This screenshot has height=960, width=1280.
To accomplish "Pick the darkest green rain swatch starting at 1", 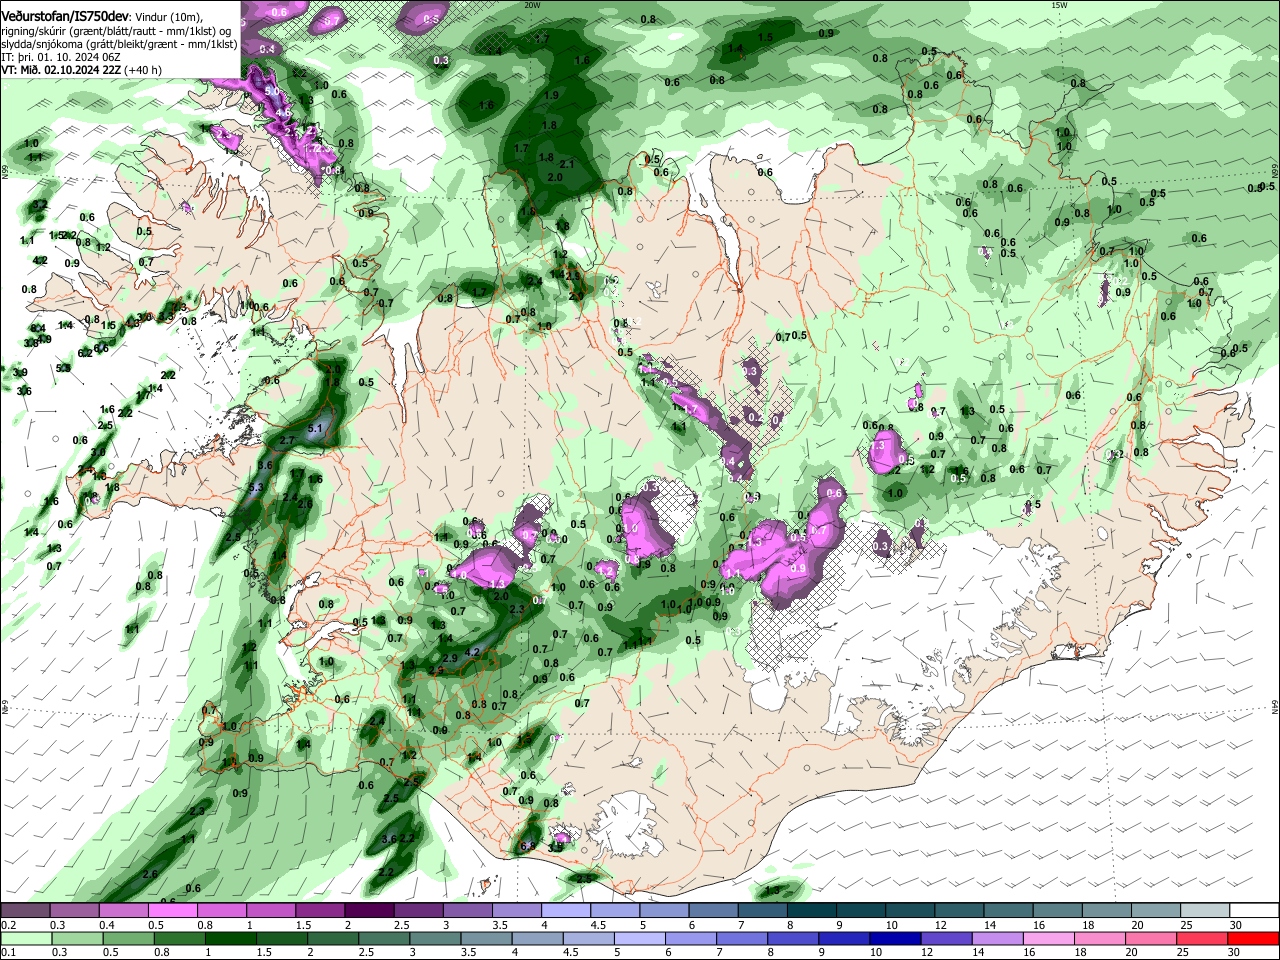I will click(230, 938).
